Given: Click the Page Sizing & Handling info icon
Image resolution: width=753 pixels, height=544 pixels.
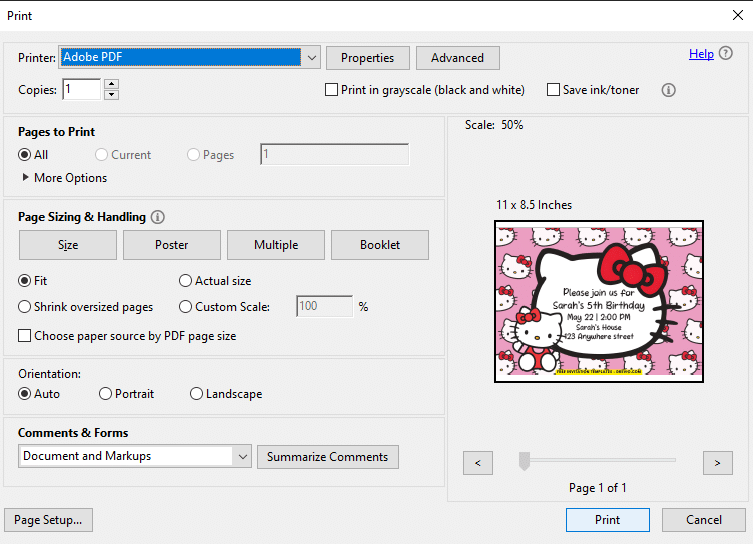Looking at the screenshot, I should [158, 217].
